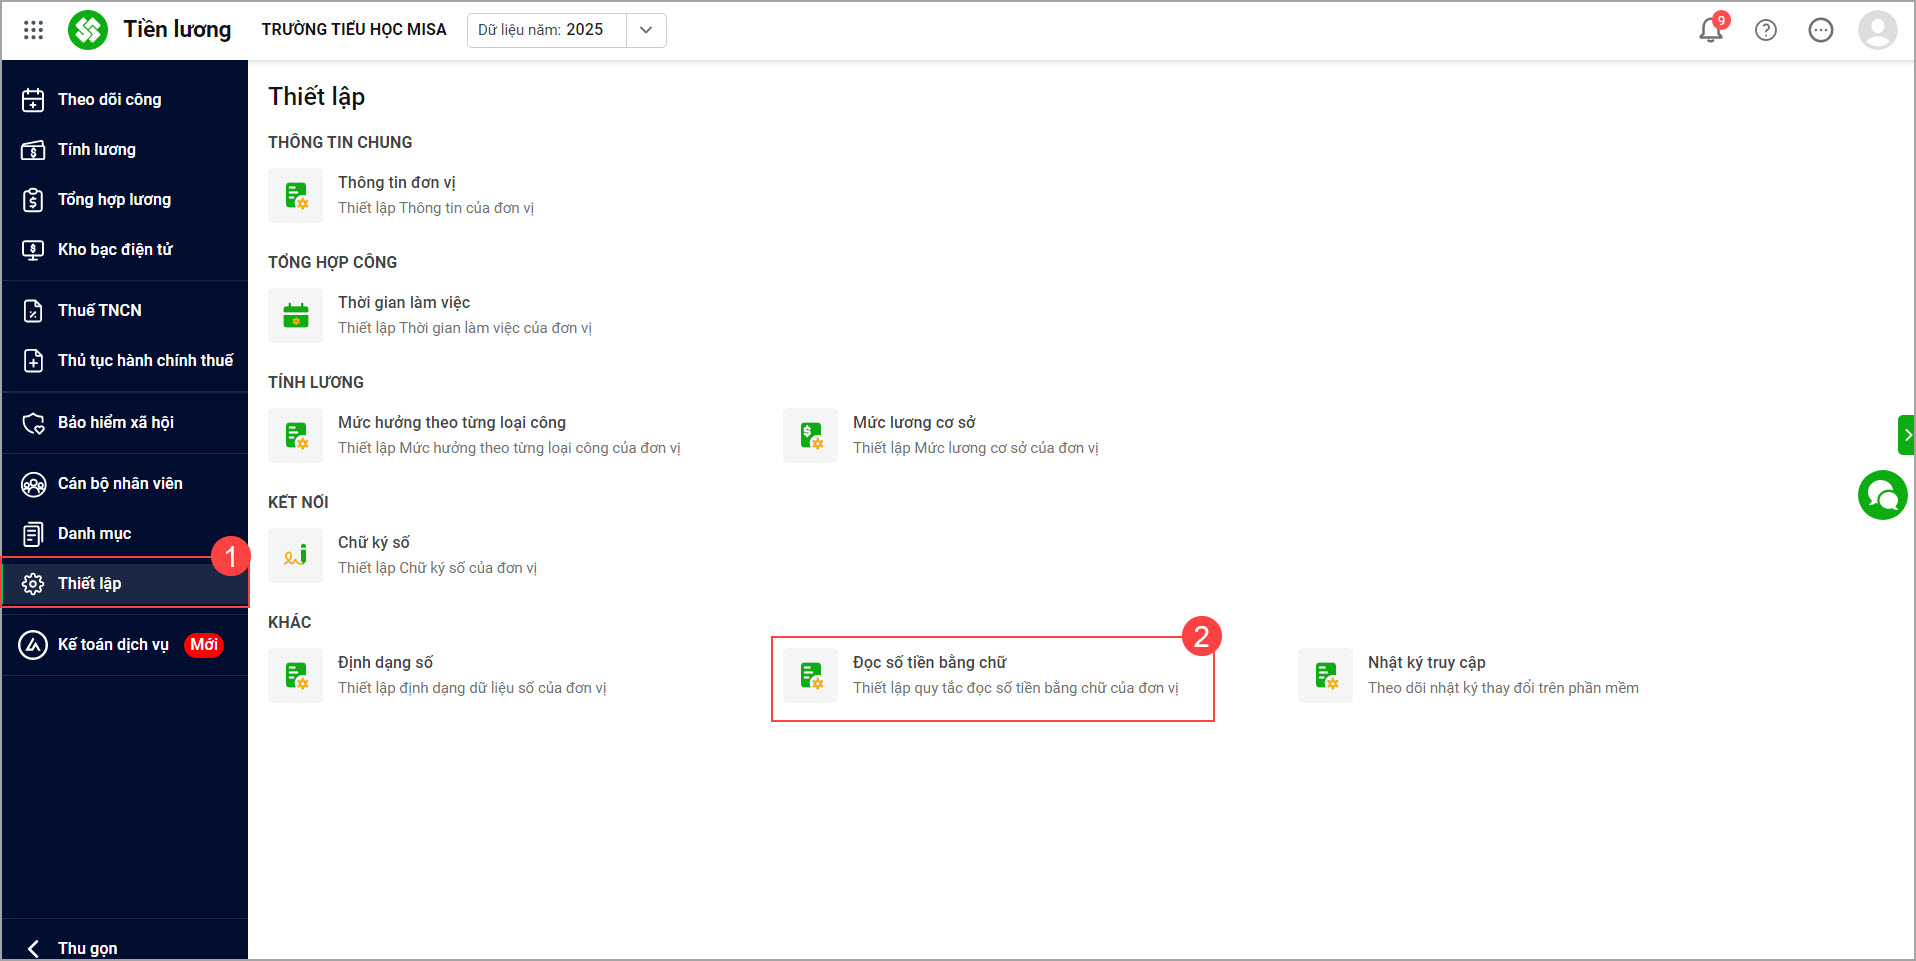Click the Thiết lập gear icon
1916x961 pixels.
(33, 584)
